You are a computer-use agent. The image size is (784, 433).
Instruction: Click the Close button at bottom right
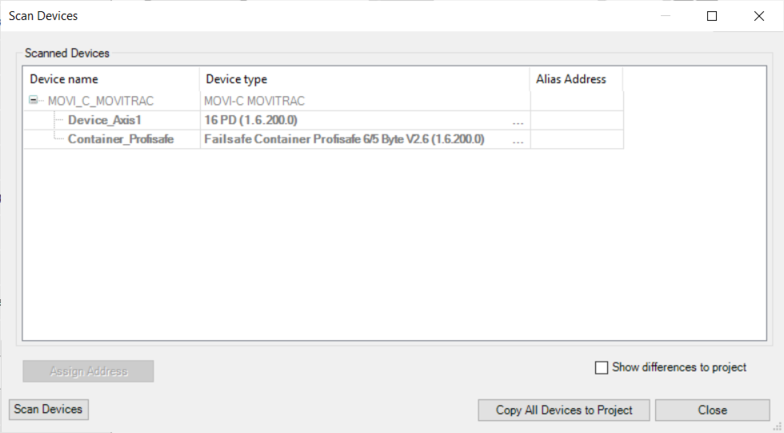(712, 410)
